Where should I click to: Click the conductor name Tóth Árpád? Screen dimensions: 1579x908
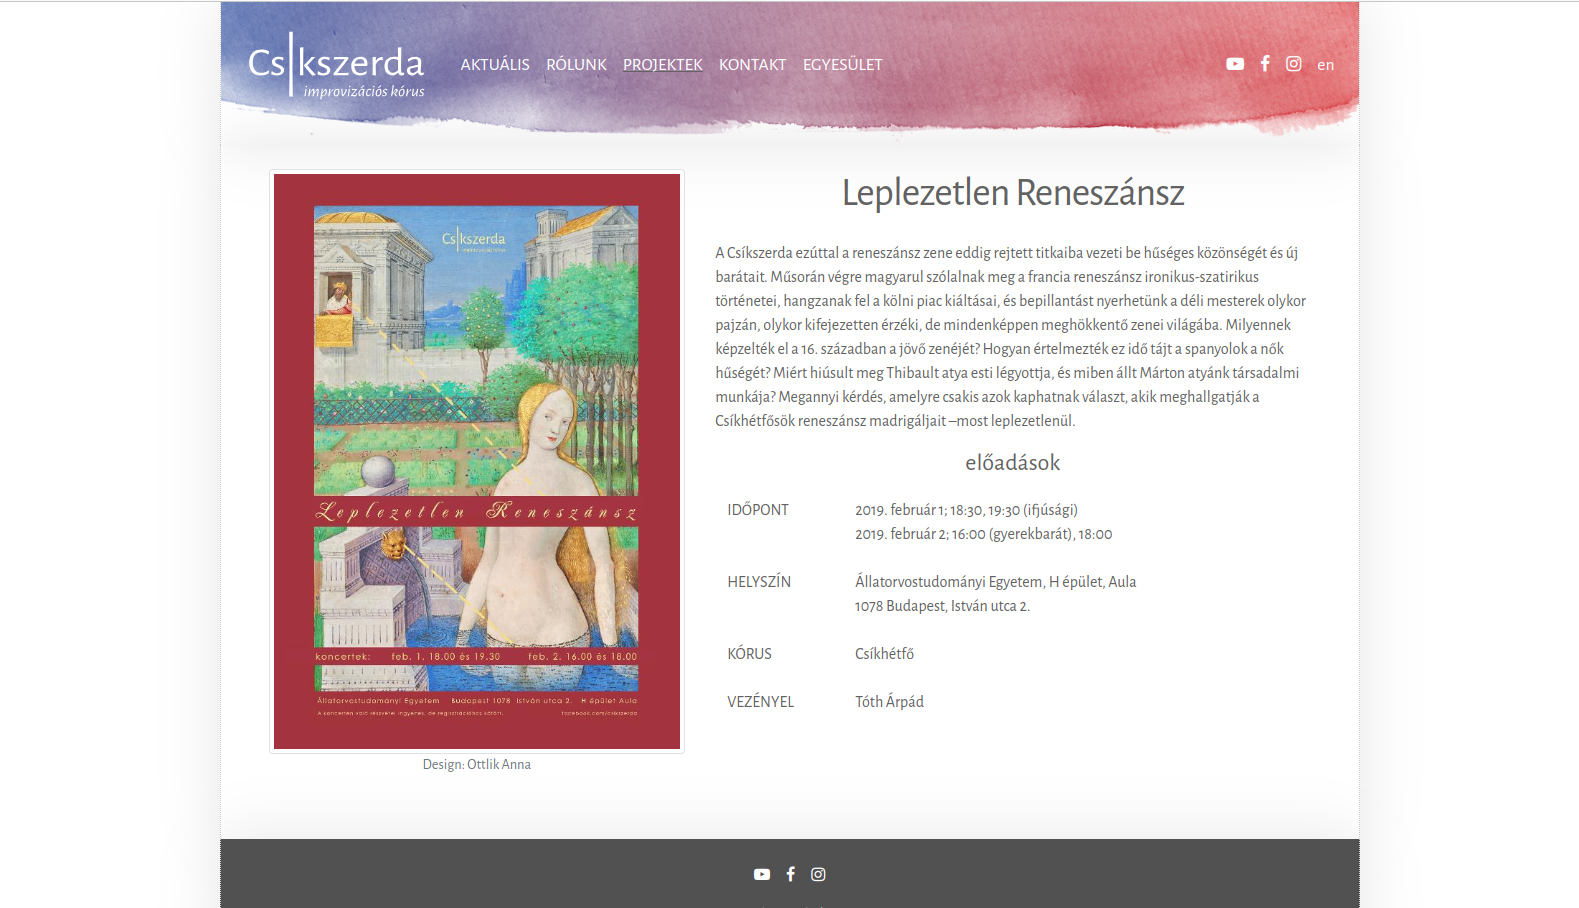(x=889, y=702)
